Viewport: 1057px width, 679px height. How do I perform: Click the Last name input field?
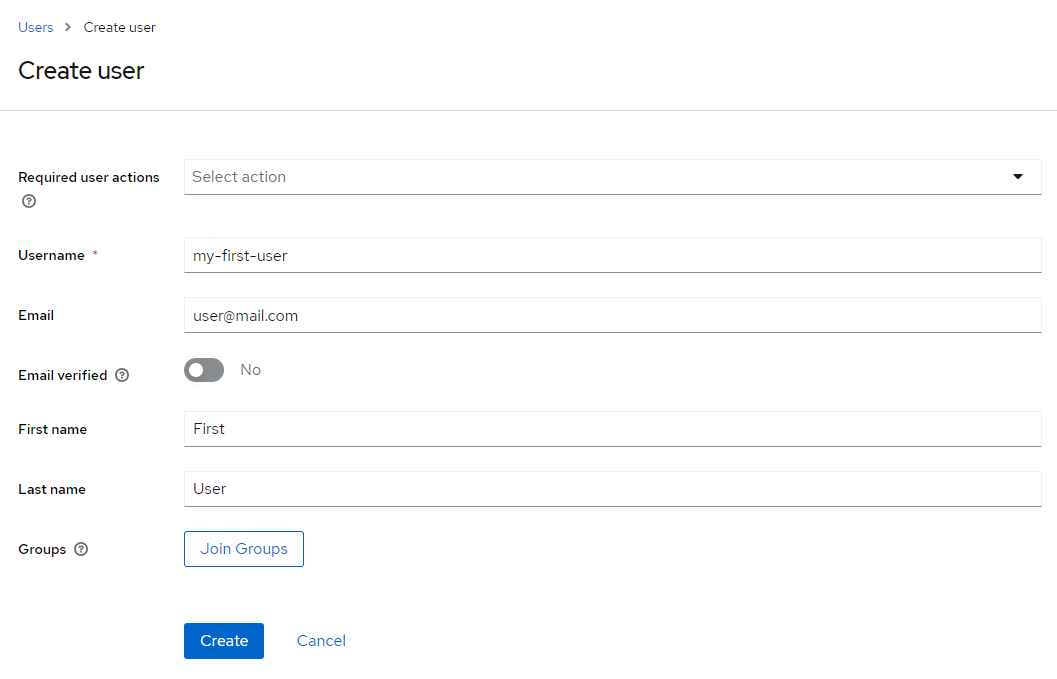tap(612, 489)
